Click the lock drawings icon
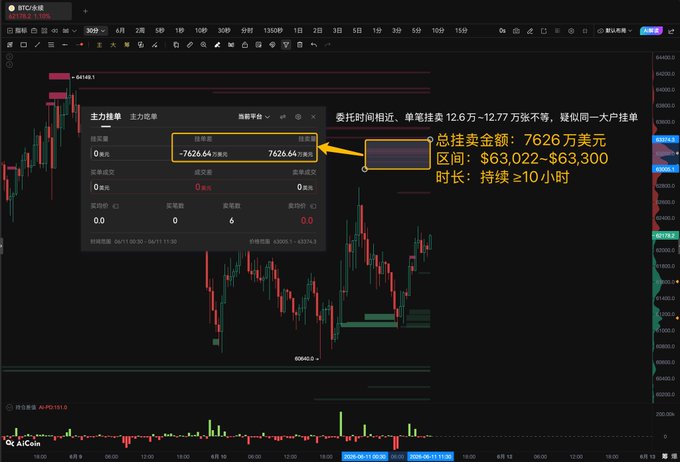 pos(245,45)
